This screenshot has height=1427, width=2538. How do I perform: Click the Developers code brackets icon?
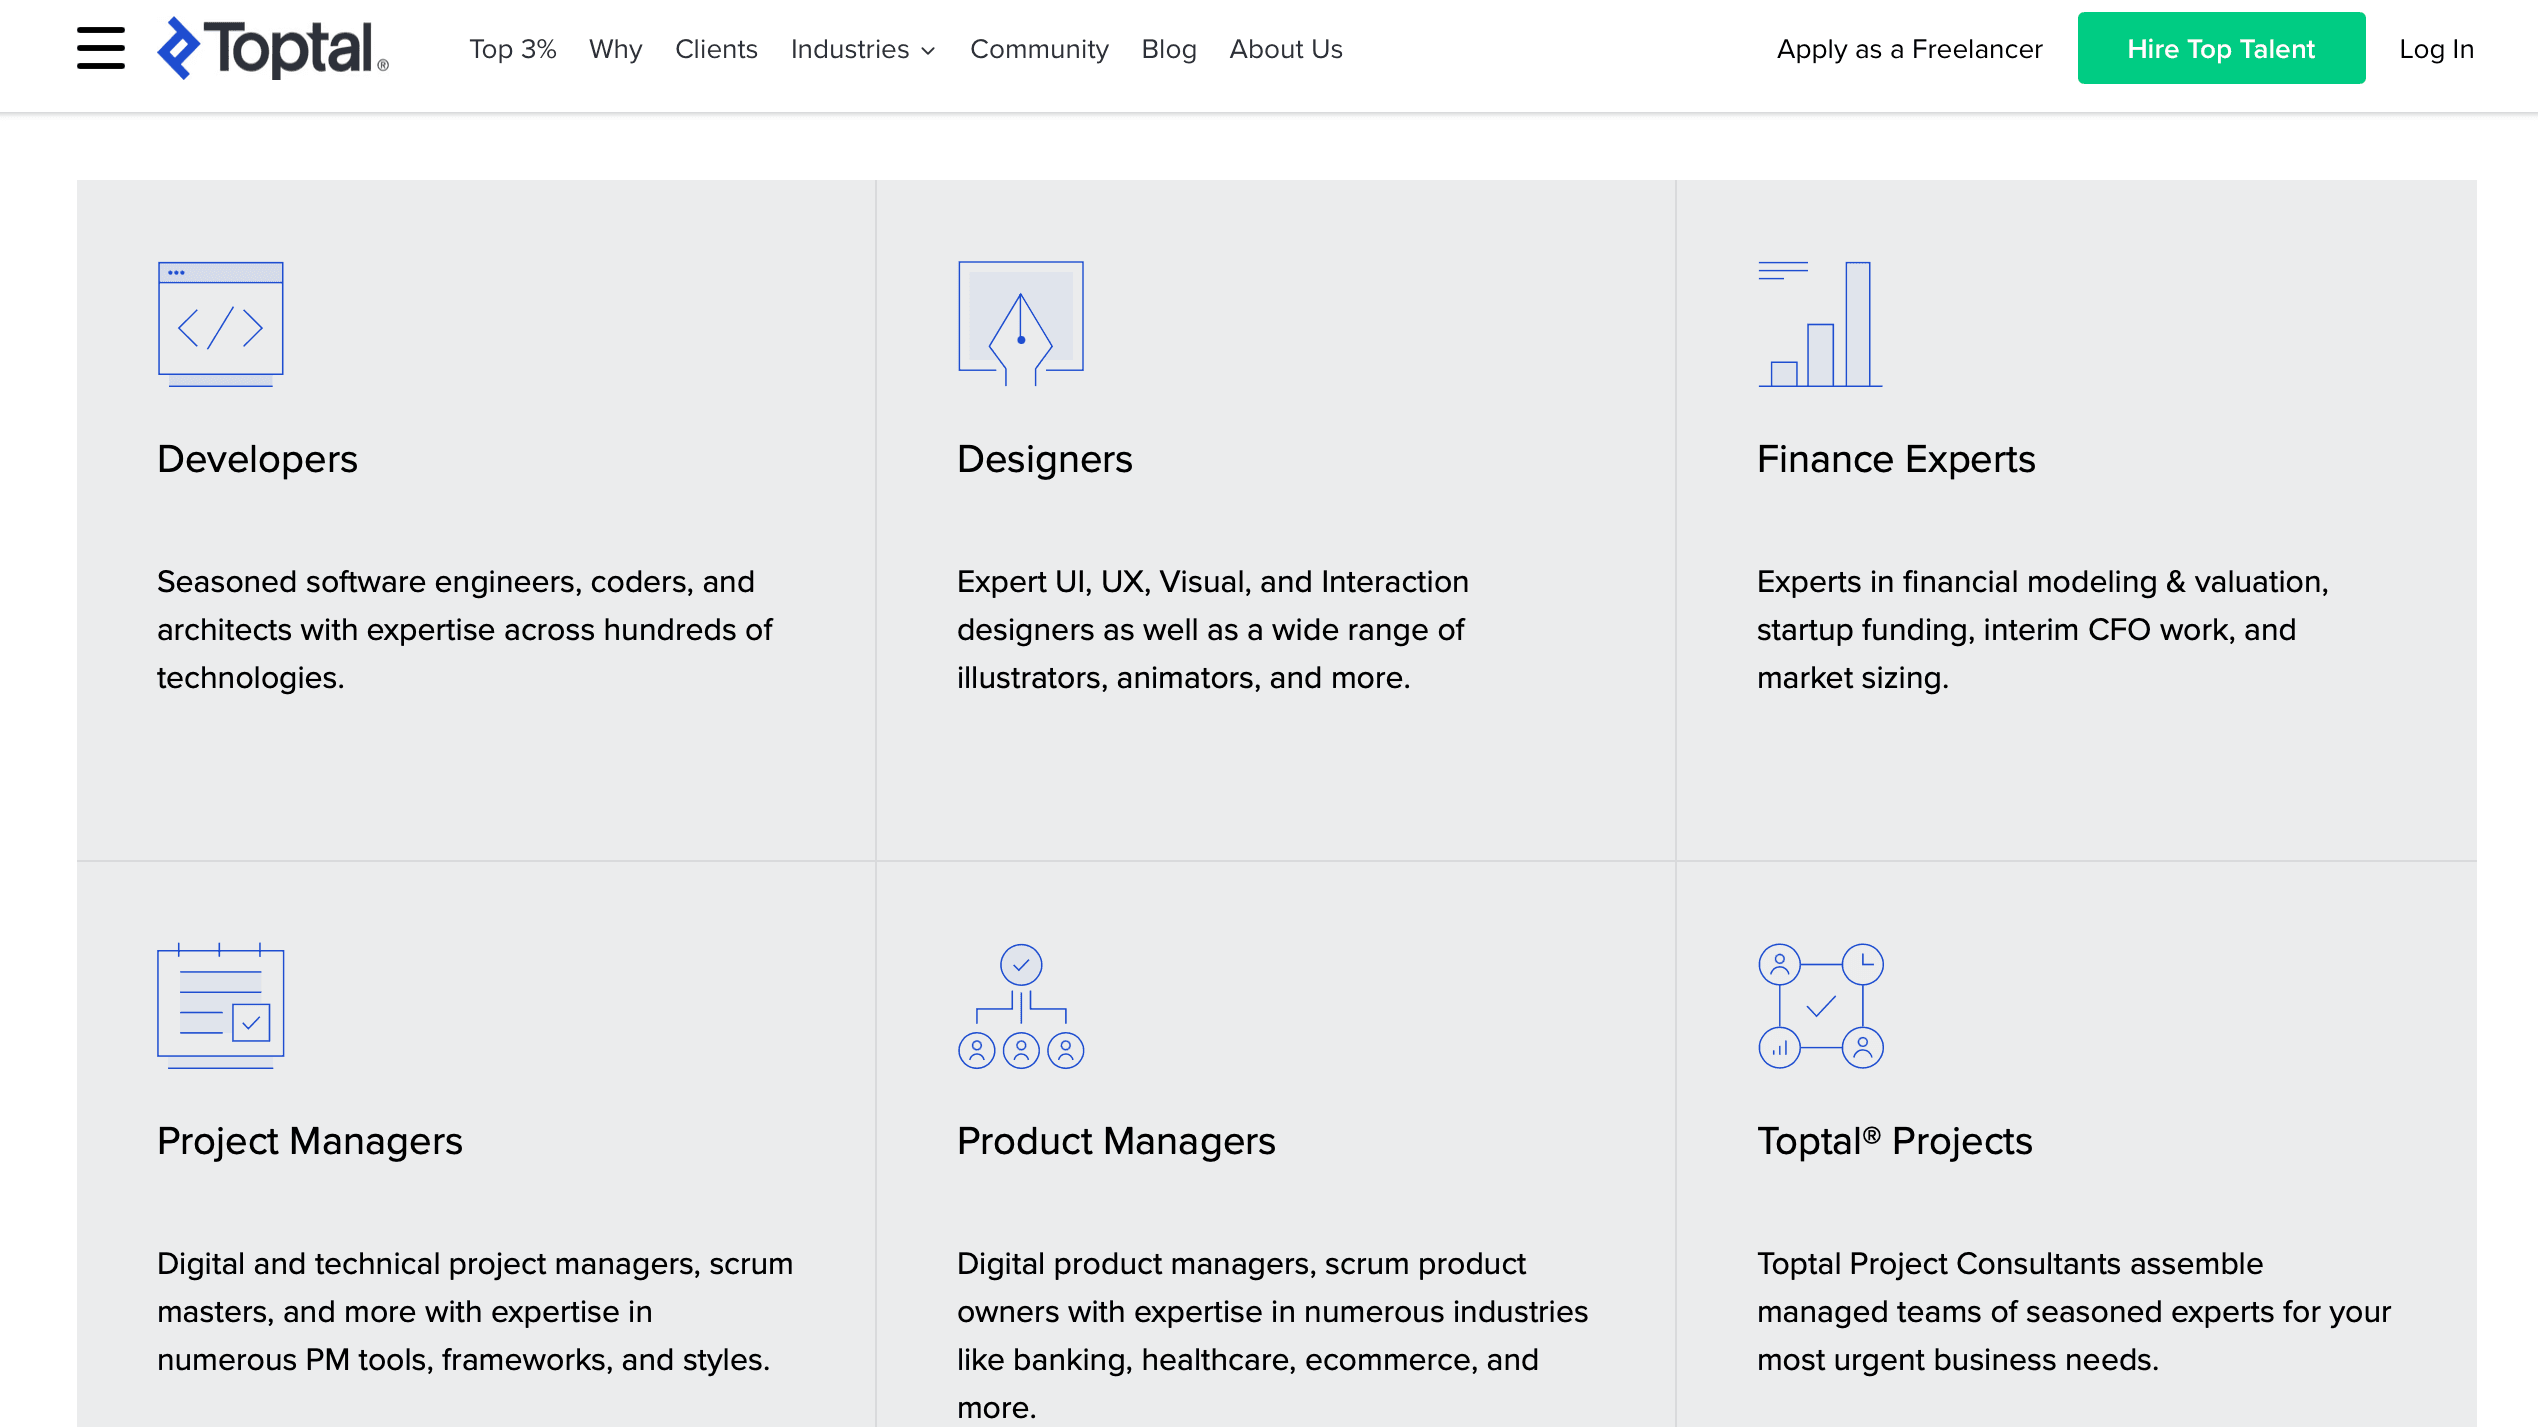pyautogui.click(x=221, y=324)
